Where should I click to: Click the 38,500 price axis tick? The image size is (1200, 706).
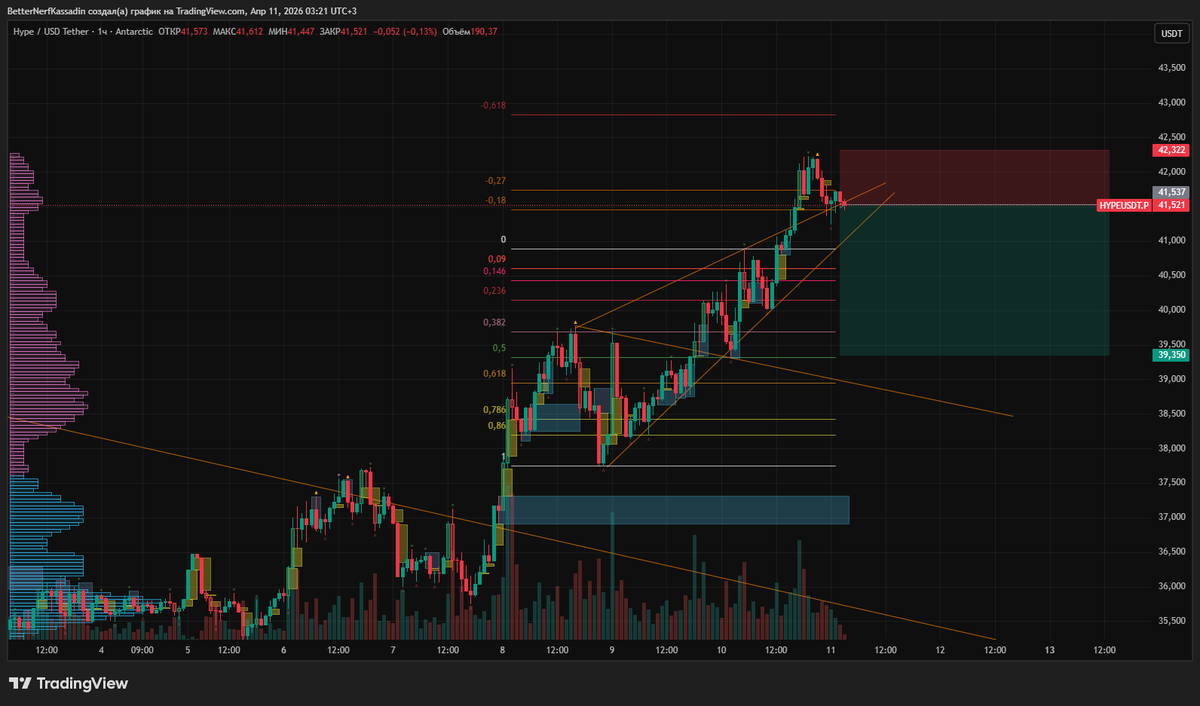(1172, 414)
